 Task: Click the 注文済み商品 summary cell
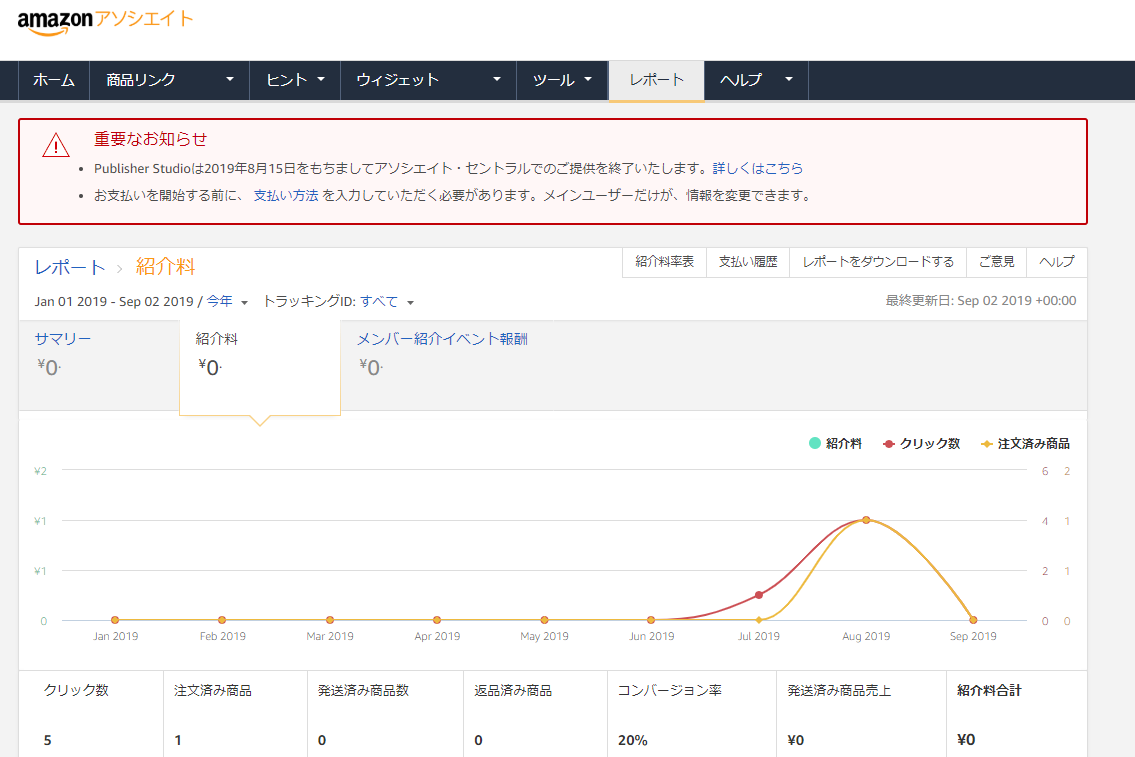tap(235, 714)
